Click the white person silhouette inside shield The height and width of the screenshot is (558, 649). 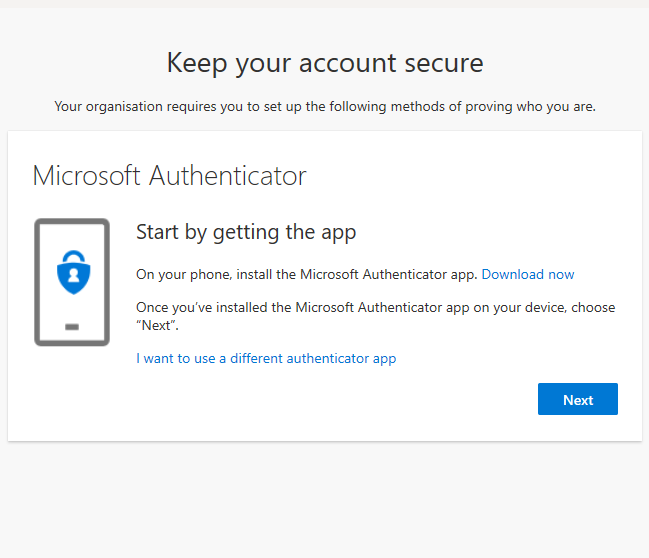(74, 275)
